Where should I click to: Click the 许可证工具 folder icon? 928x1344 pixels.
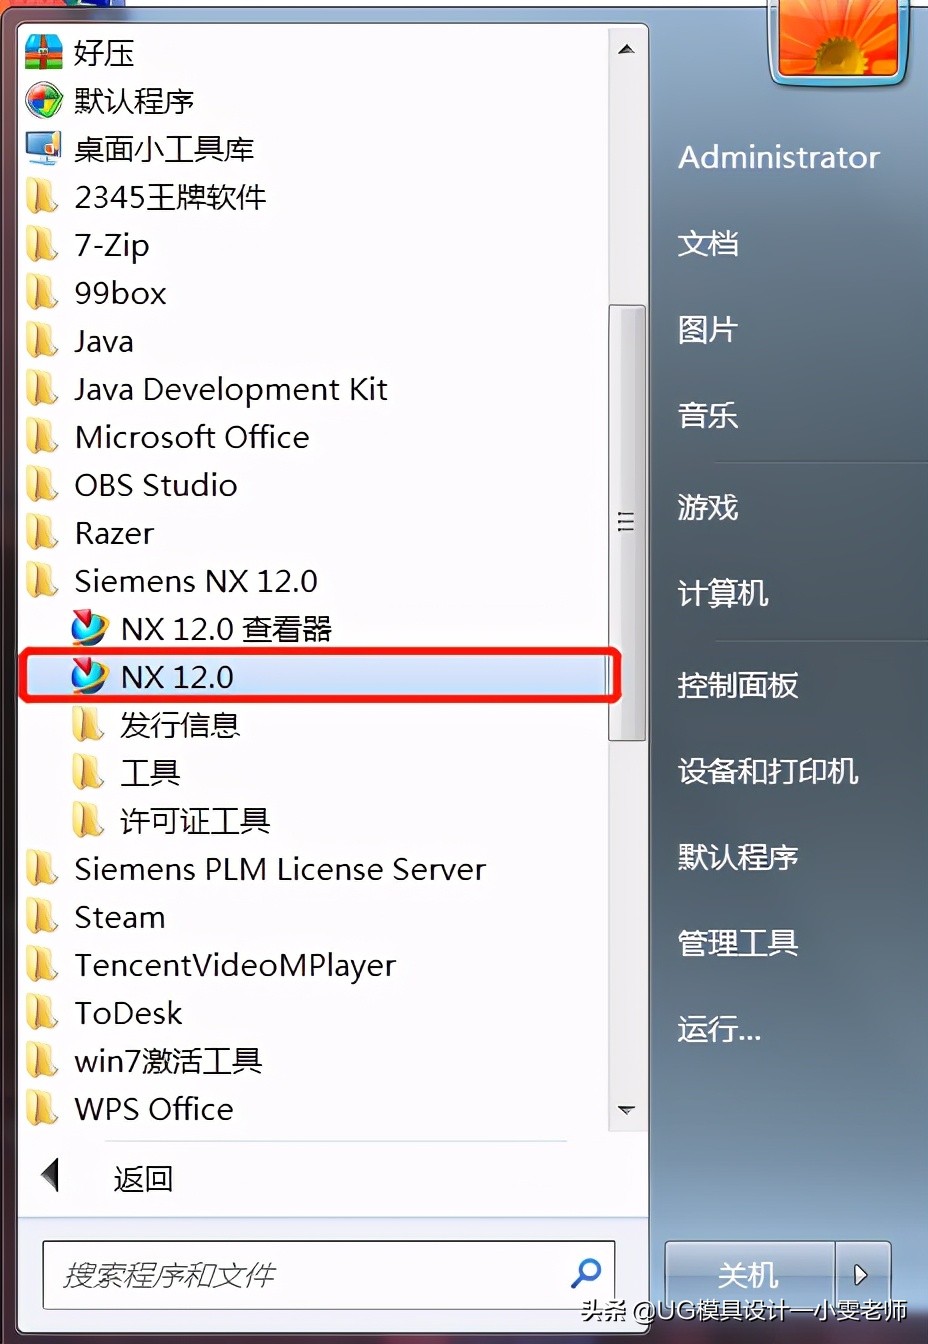(x=88, y=820)
